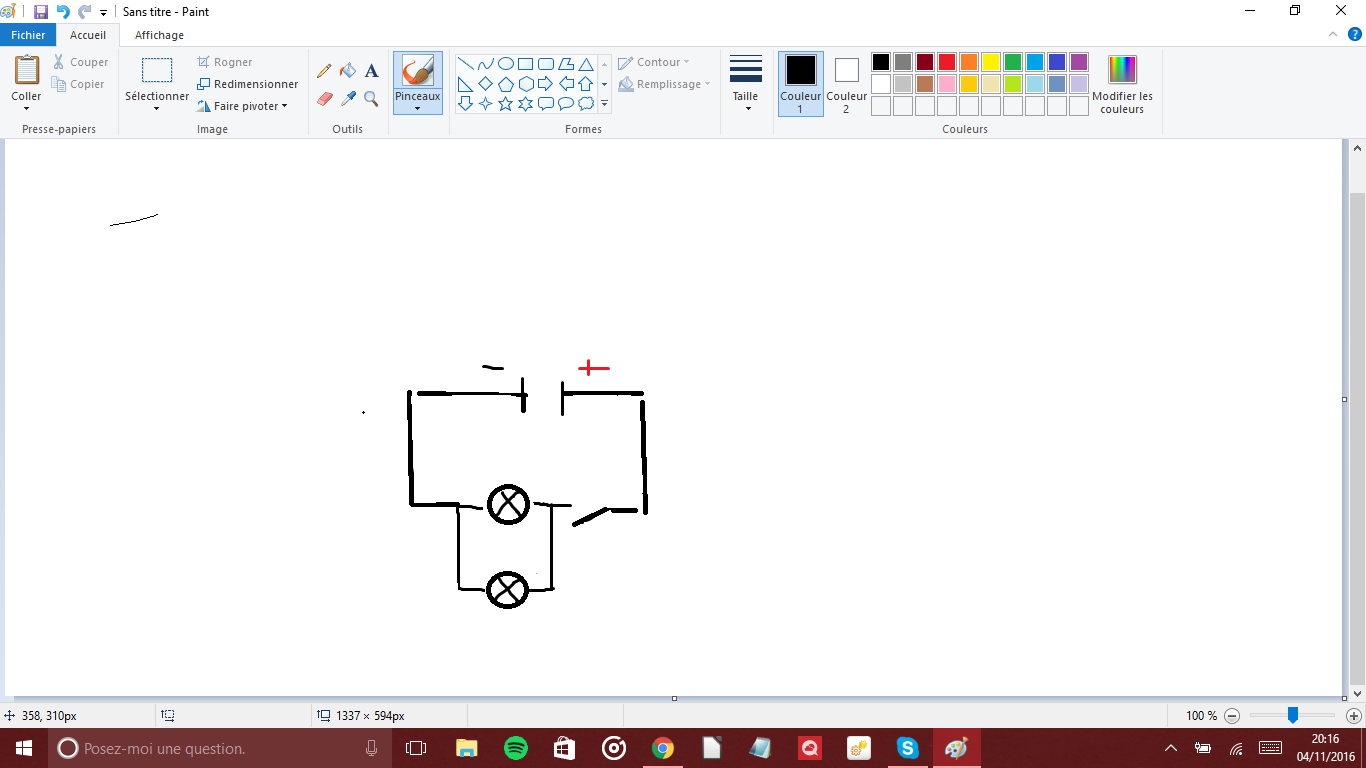Click the Redimensionner button
Image resolution: width=1366 pixels, height=768 pixels.
click(248, 84)
